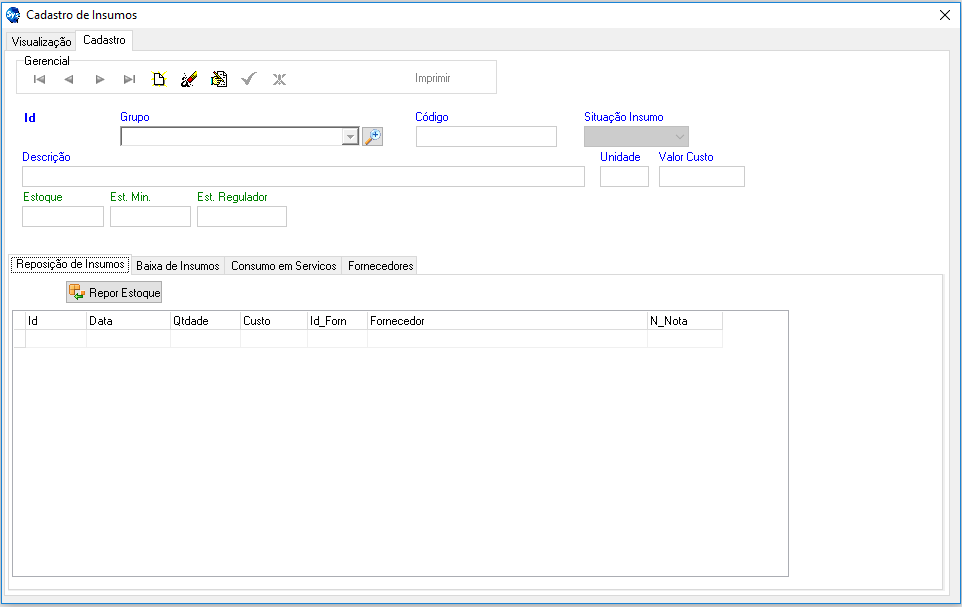Click the Imprimir button
Screen dimensions: 962x607
tap(432, 78)
